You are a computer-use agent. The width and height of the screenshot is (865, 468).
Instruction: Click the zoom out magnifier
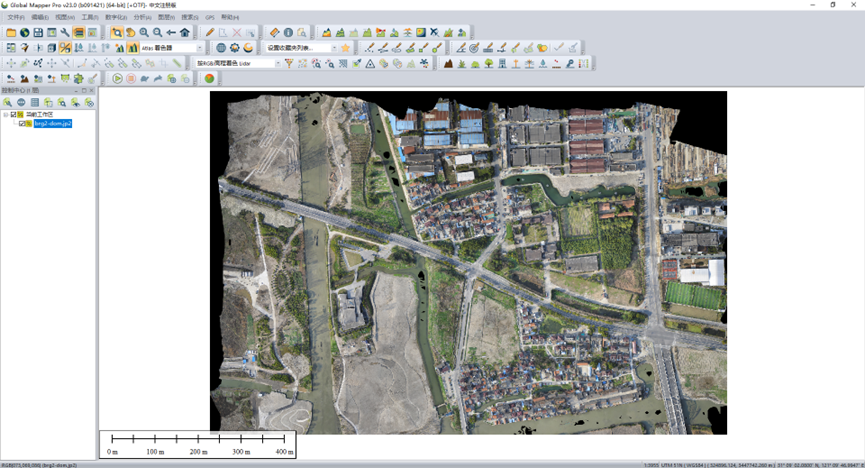tap(157, 33)
